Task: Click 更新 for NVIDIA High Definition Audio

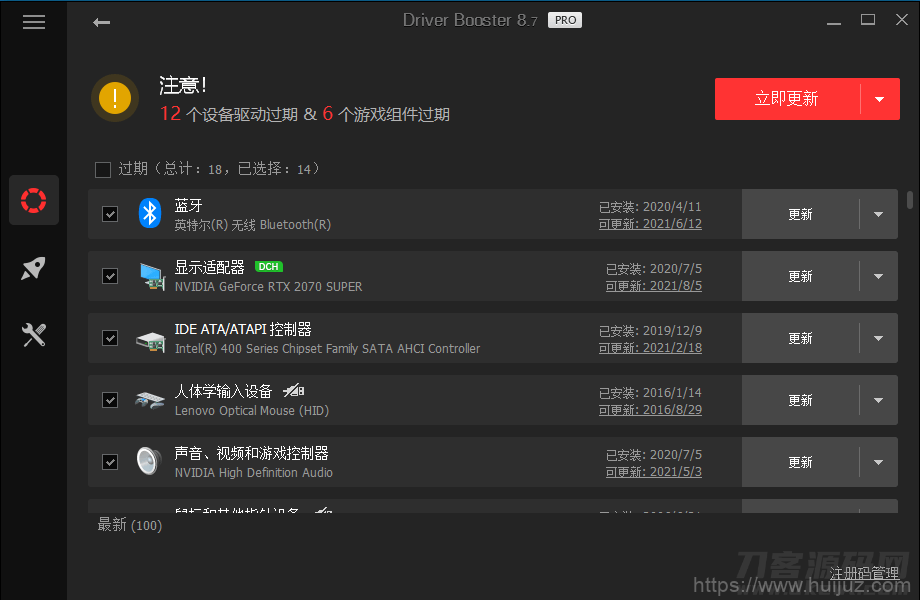Action: pos(800,462)
